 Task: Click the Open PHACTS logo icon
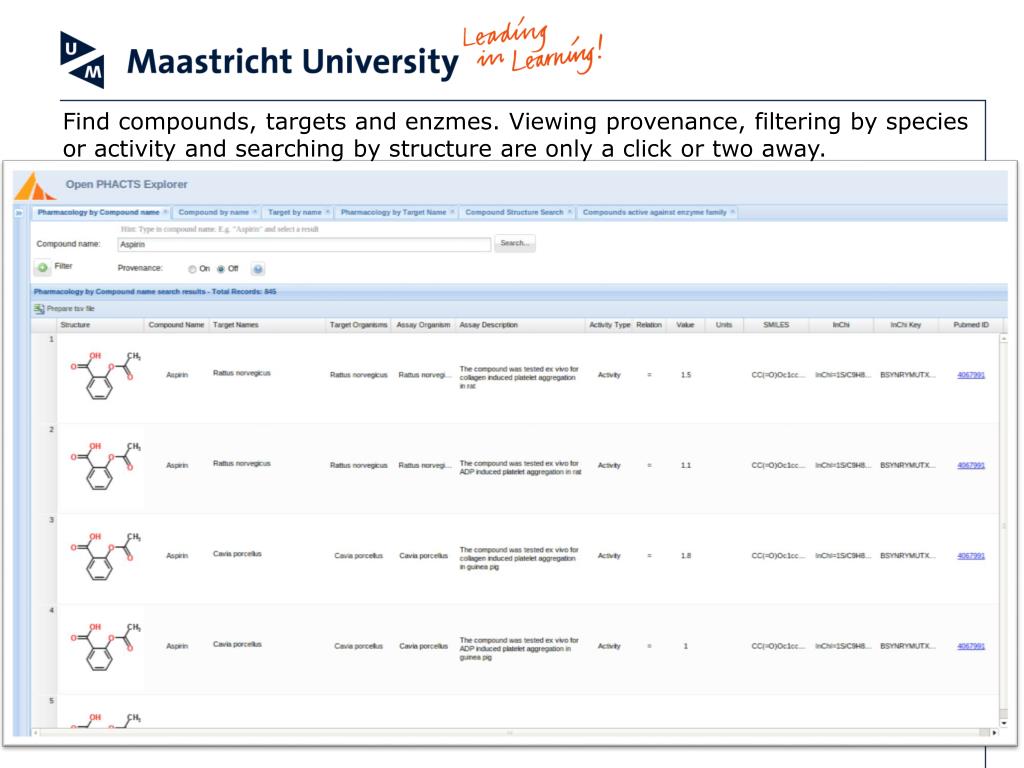pyautogui.click(x=37, y=186)
